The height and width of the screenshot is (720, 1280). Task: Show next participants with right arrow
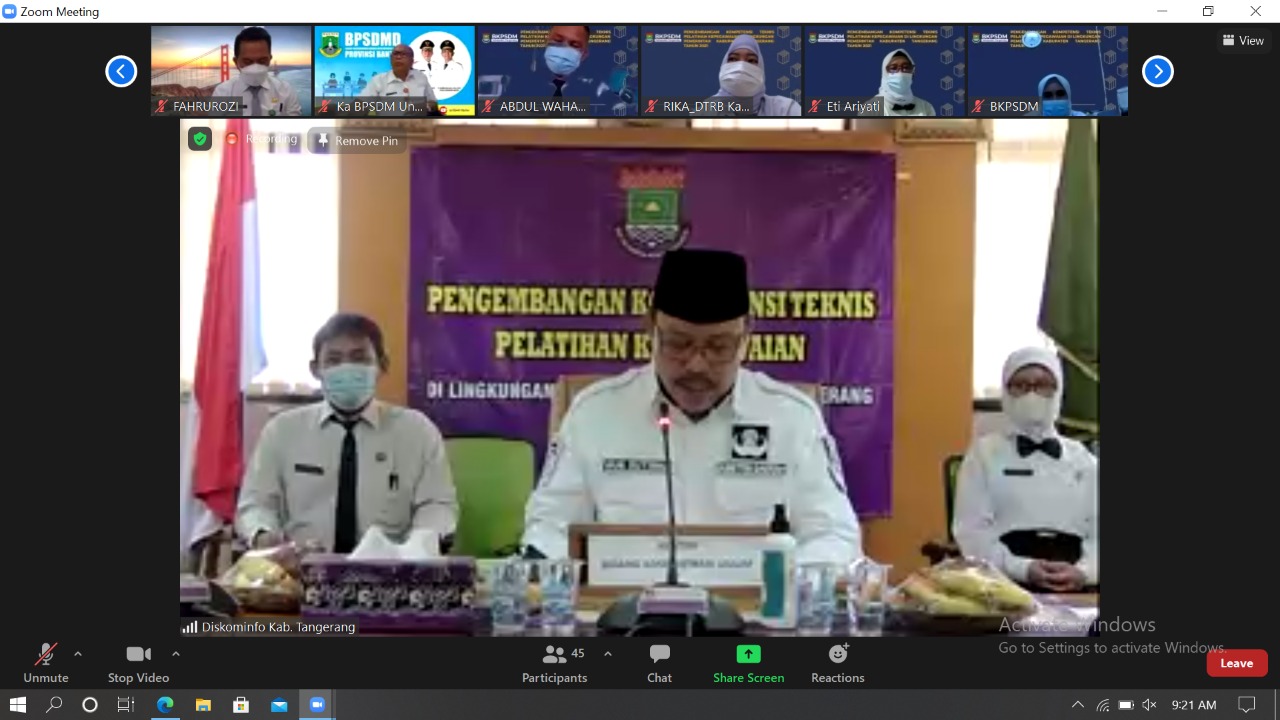(x=1158, y=71)
